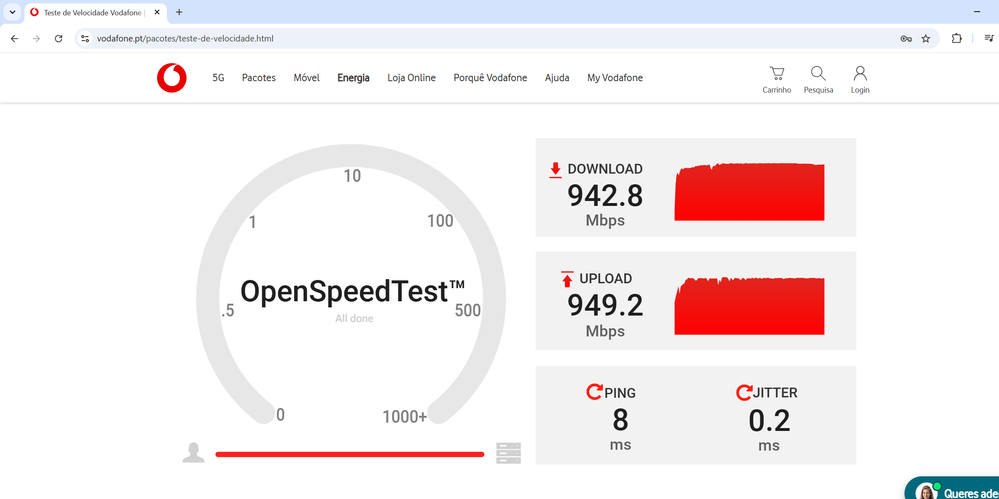The width and height of the screenshot is (999, 499).
Task: Click the 500 gauge label
Action: tap(468, 310)
